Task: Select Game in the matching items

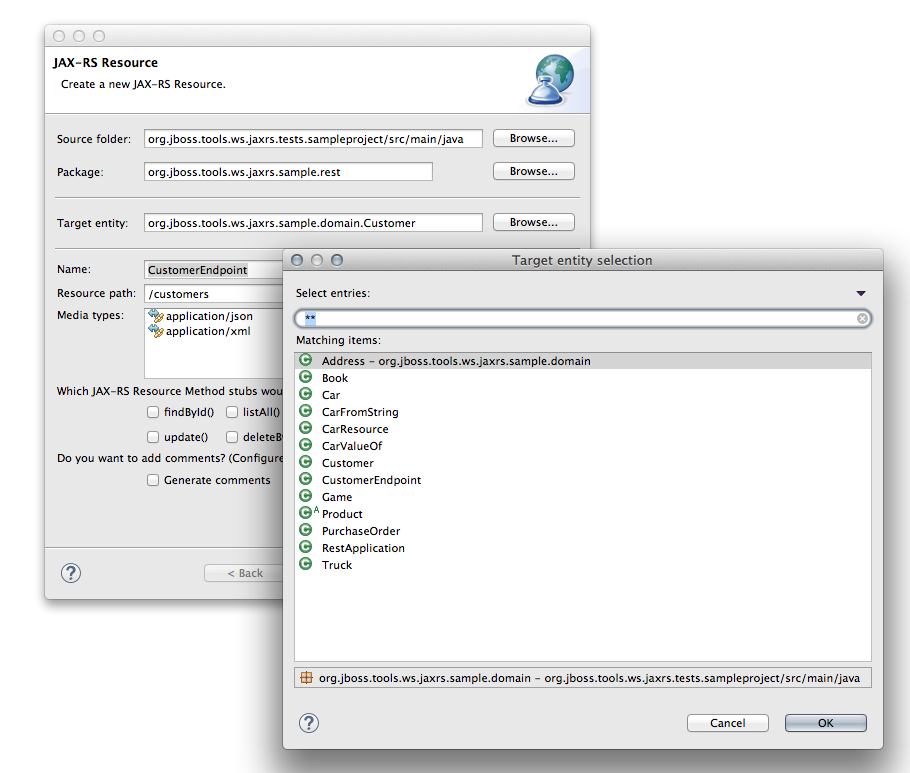Action: [x=583, y=497]
